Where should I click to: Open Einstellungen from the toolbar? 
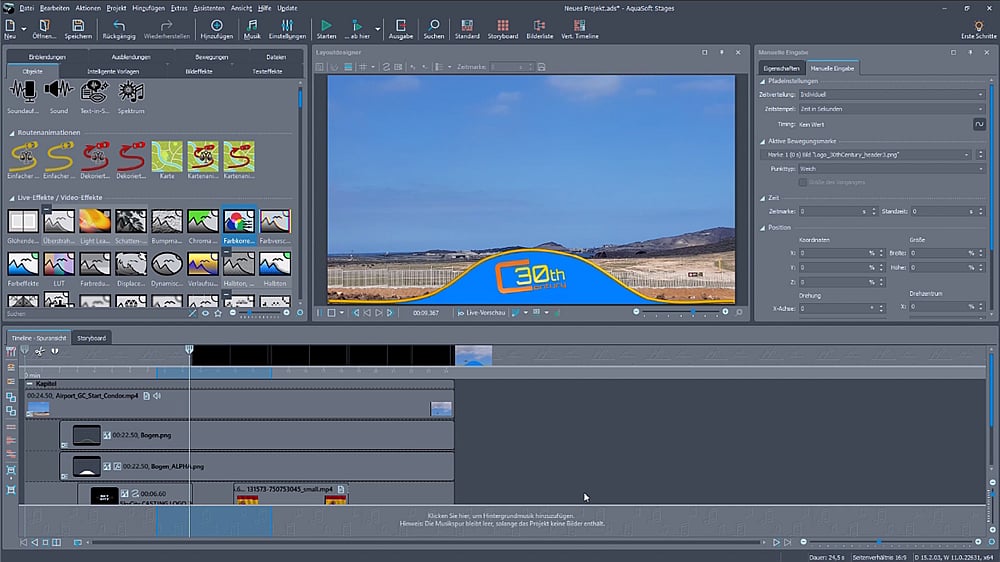click(x=287, y=28)
